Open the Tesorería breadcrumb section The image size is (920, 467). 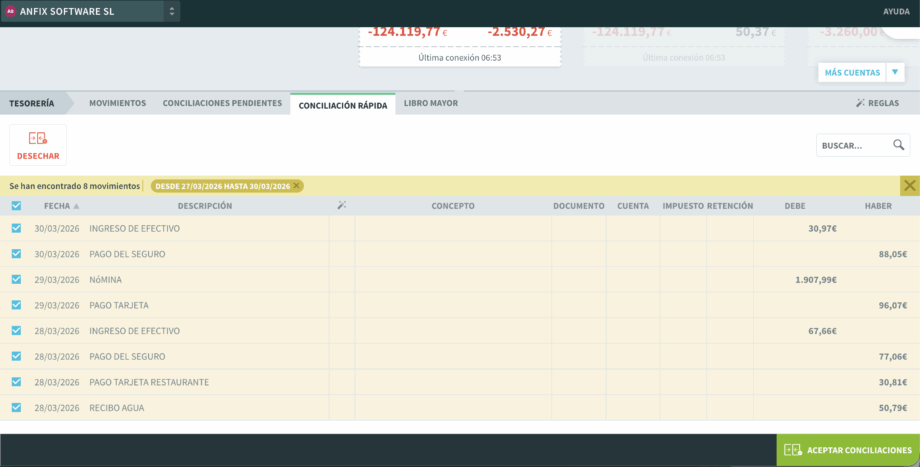click(x=32, y=103)
